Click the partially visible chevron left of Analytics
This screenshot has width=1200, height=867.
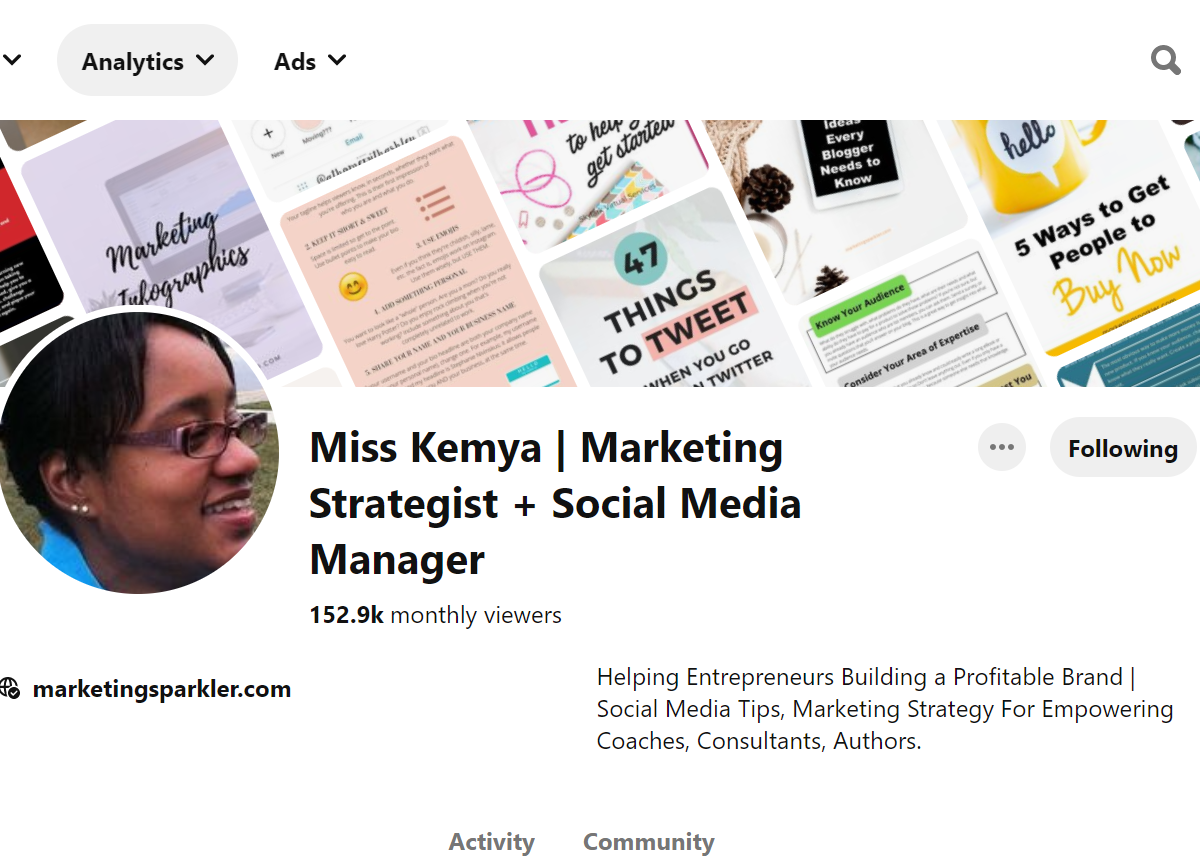(x=11, y=61)
